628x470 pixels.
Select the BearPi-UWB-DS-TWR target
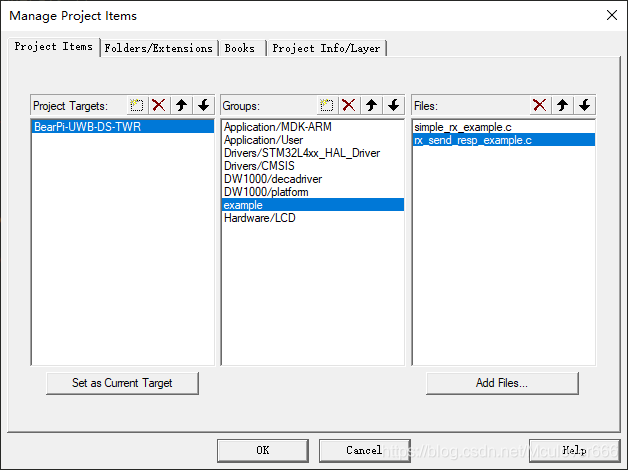coord(123,127)
